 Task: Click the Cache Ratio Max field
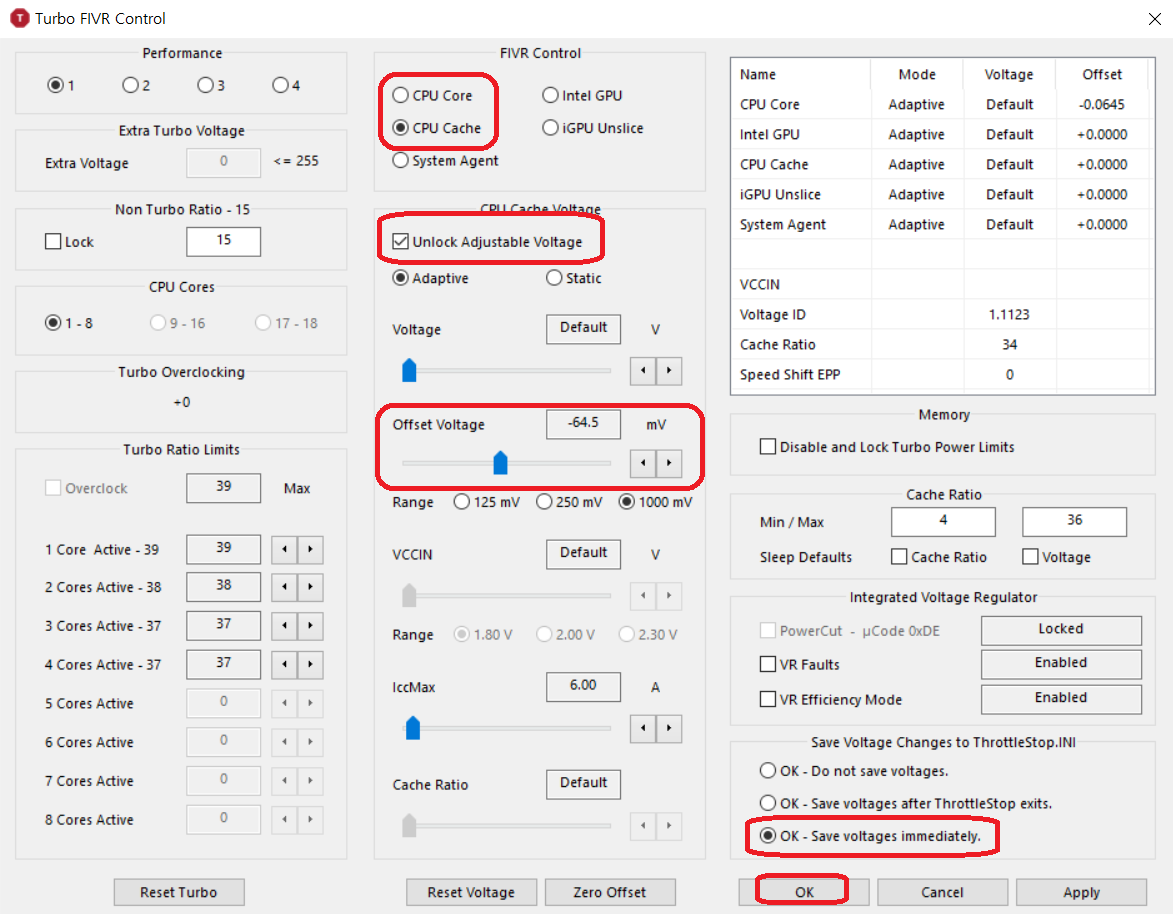[x=1074, y=521]
